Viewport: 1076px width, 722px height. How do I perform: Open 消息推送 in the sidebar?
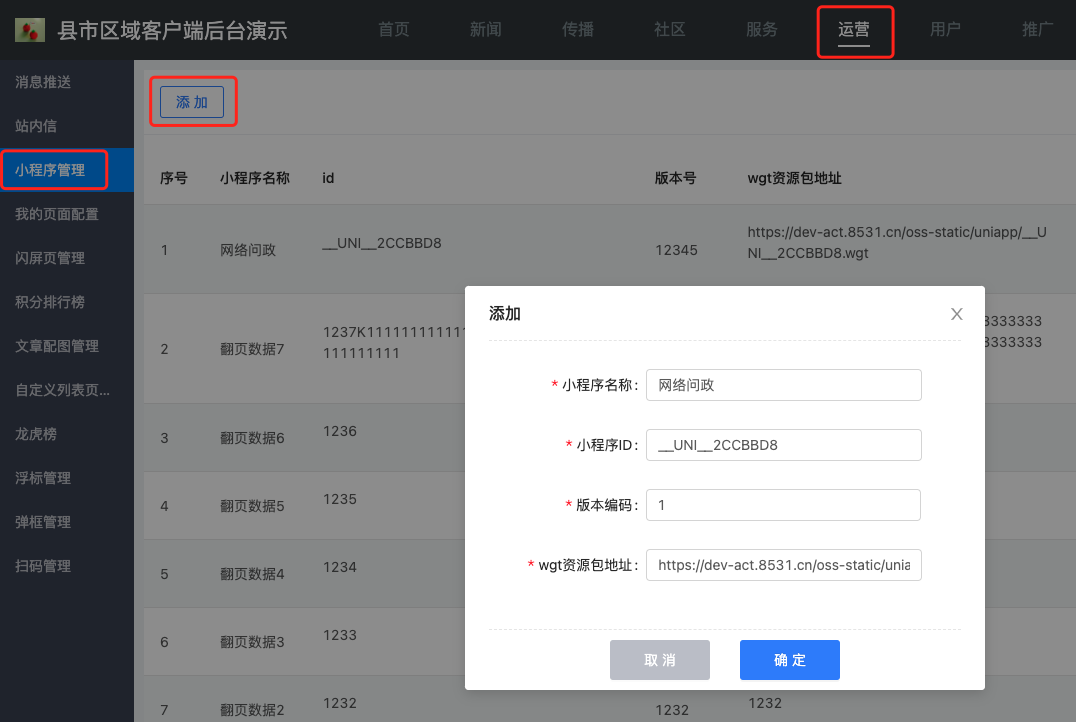pyautogui.click(x=43, y=82)
